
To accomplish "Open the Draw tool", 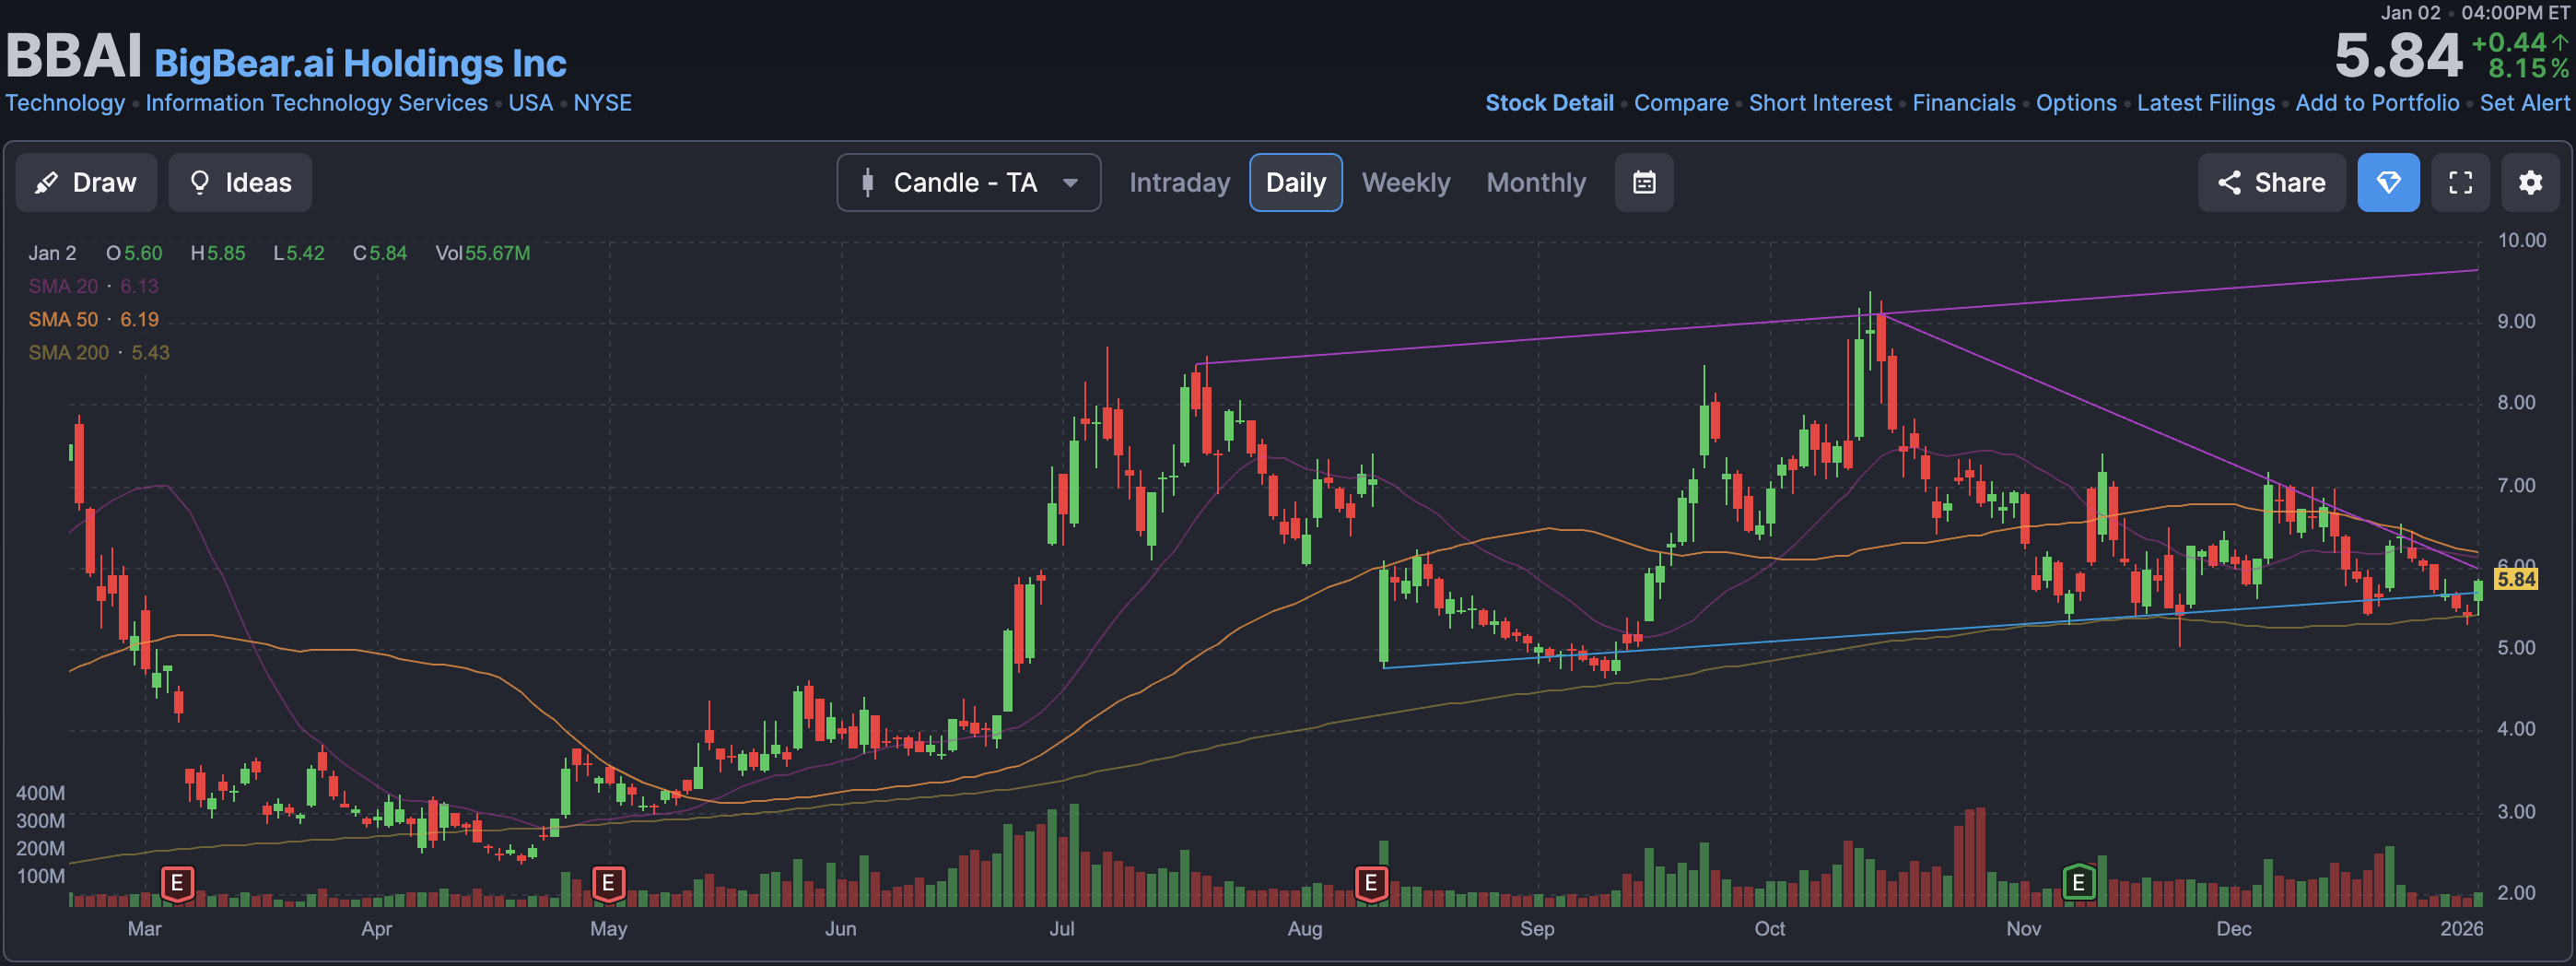I will pyautogui.click(x=86, y=182).
